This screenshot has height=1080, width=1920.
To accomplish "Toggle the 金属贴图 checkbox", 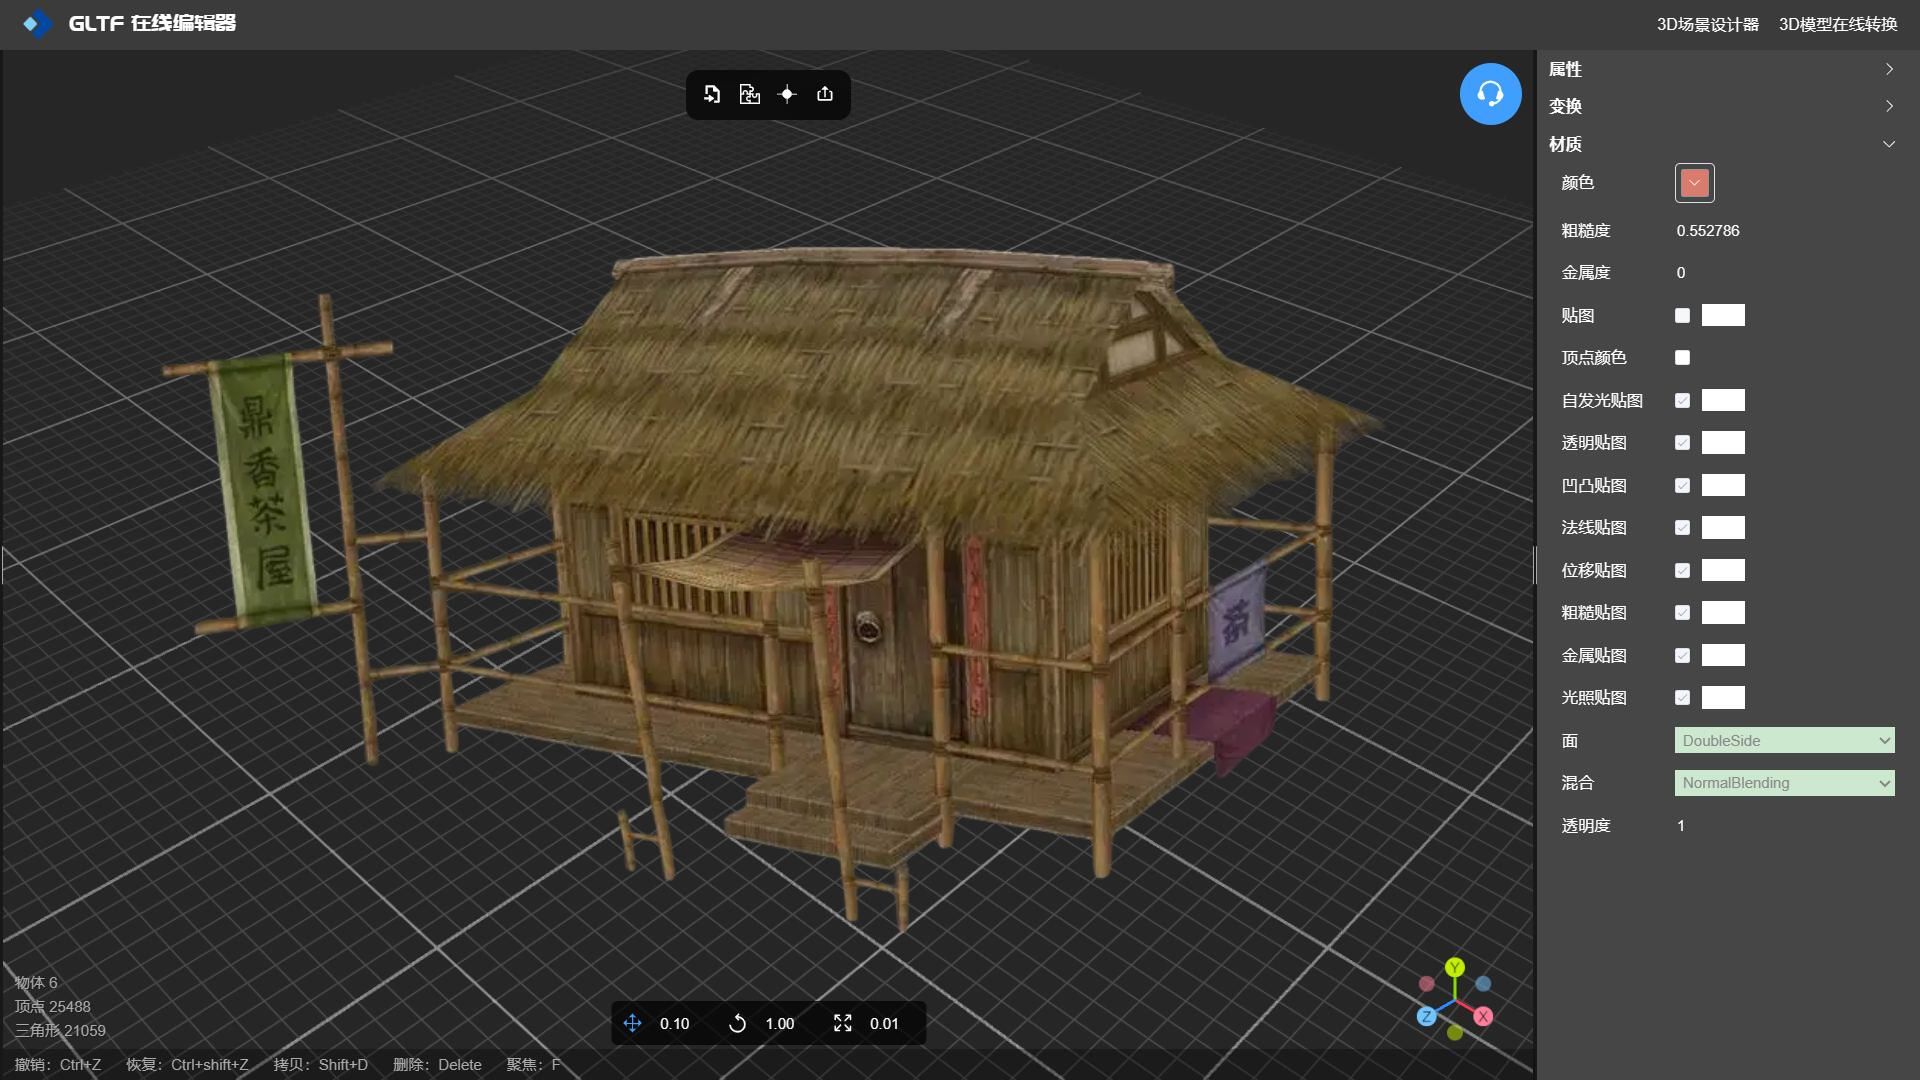I will click(1682, 655).
